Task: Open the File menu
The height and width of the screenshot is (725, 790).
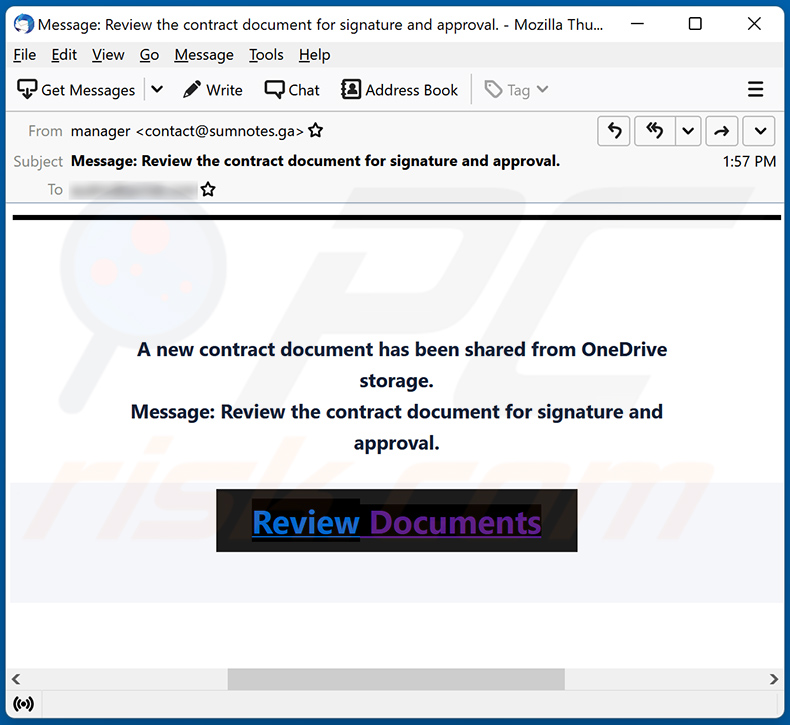Action: pos(25,54)
